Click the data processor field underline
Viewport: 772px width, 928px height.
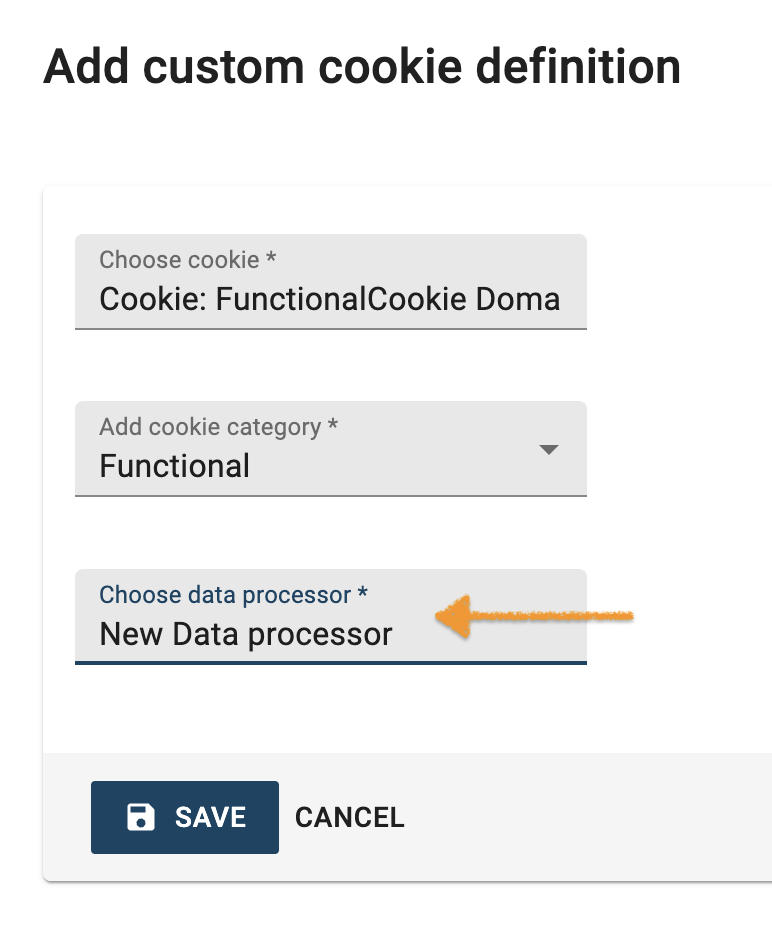tap(330, 661)
